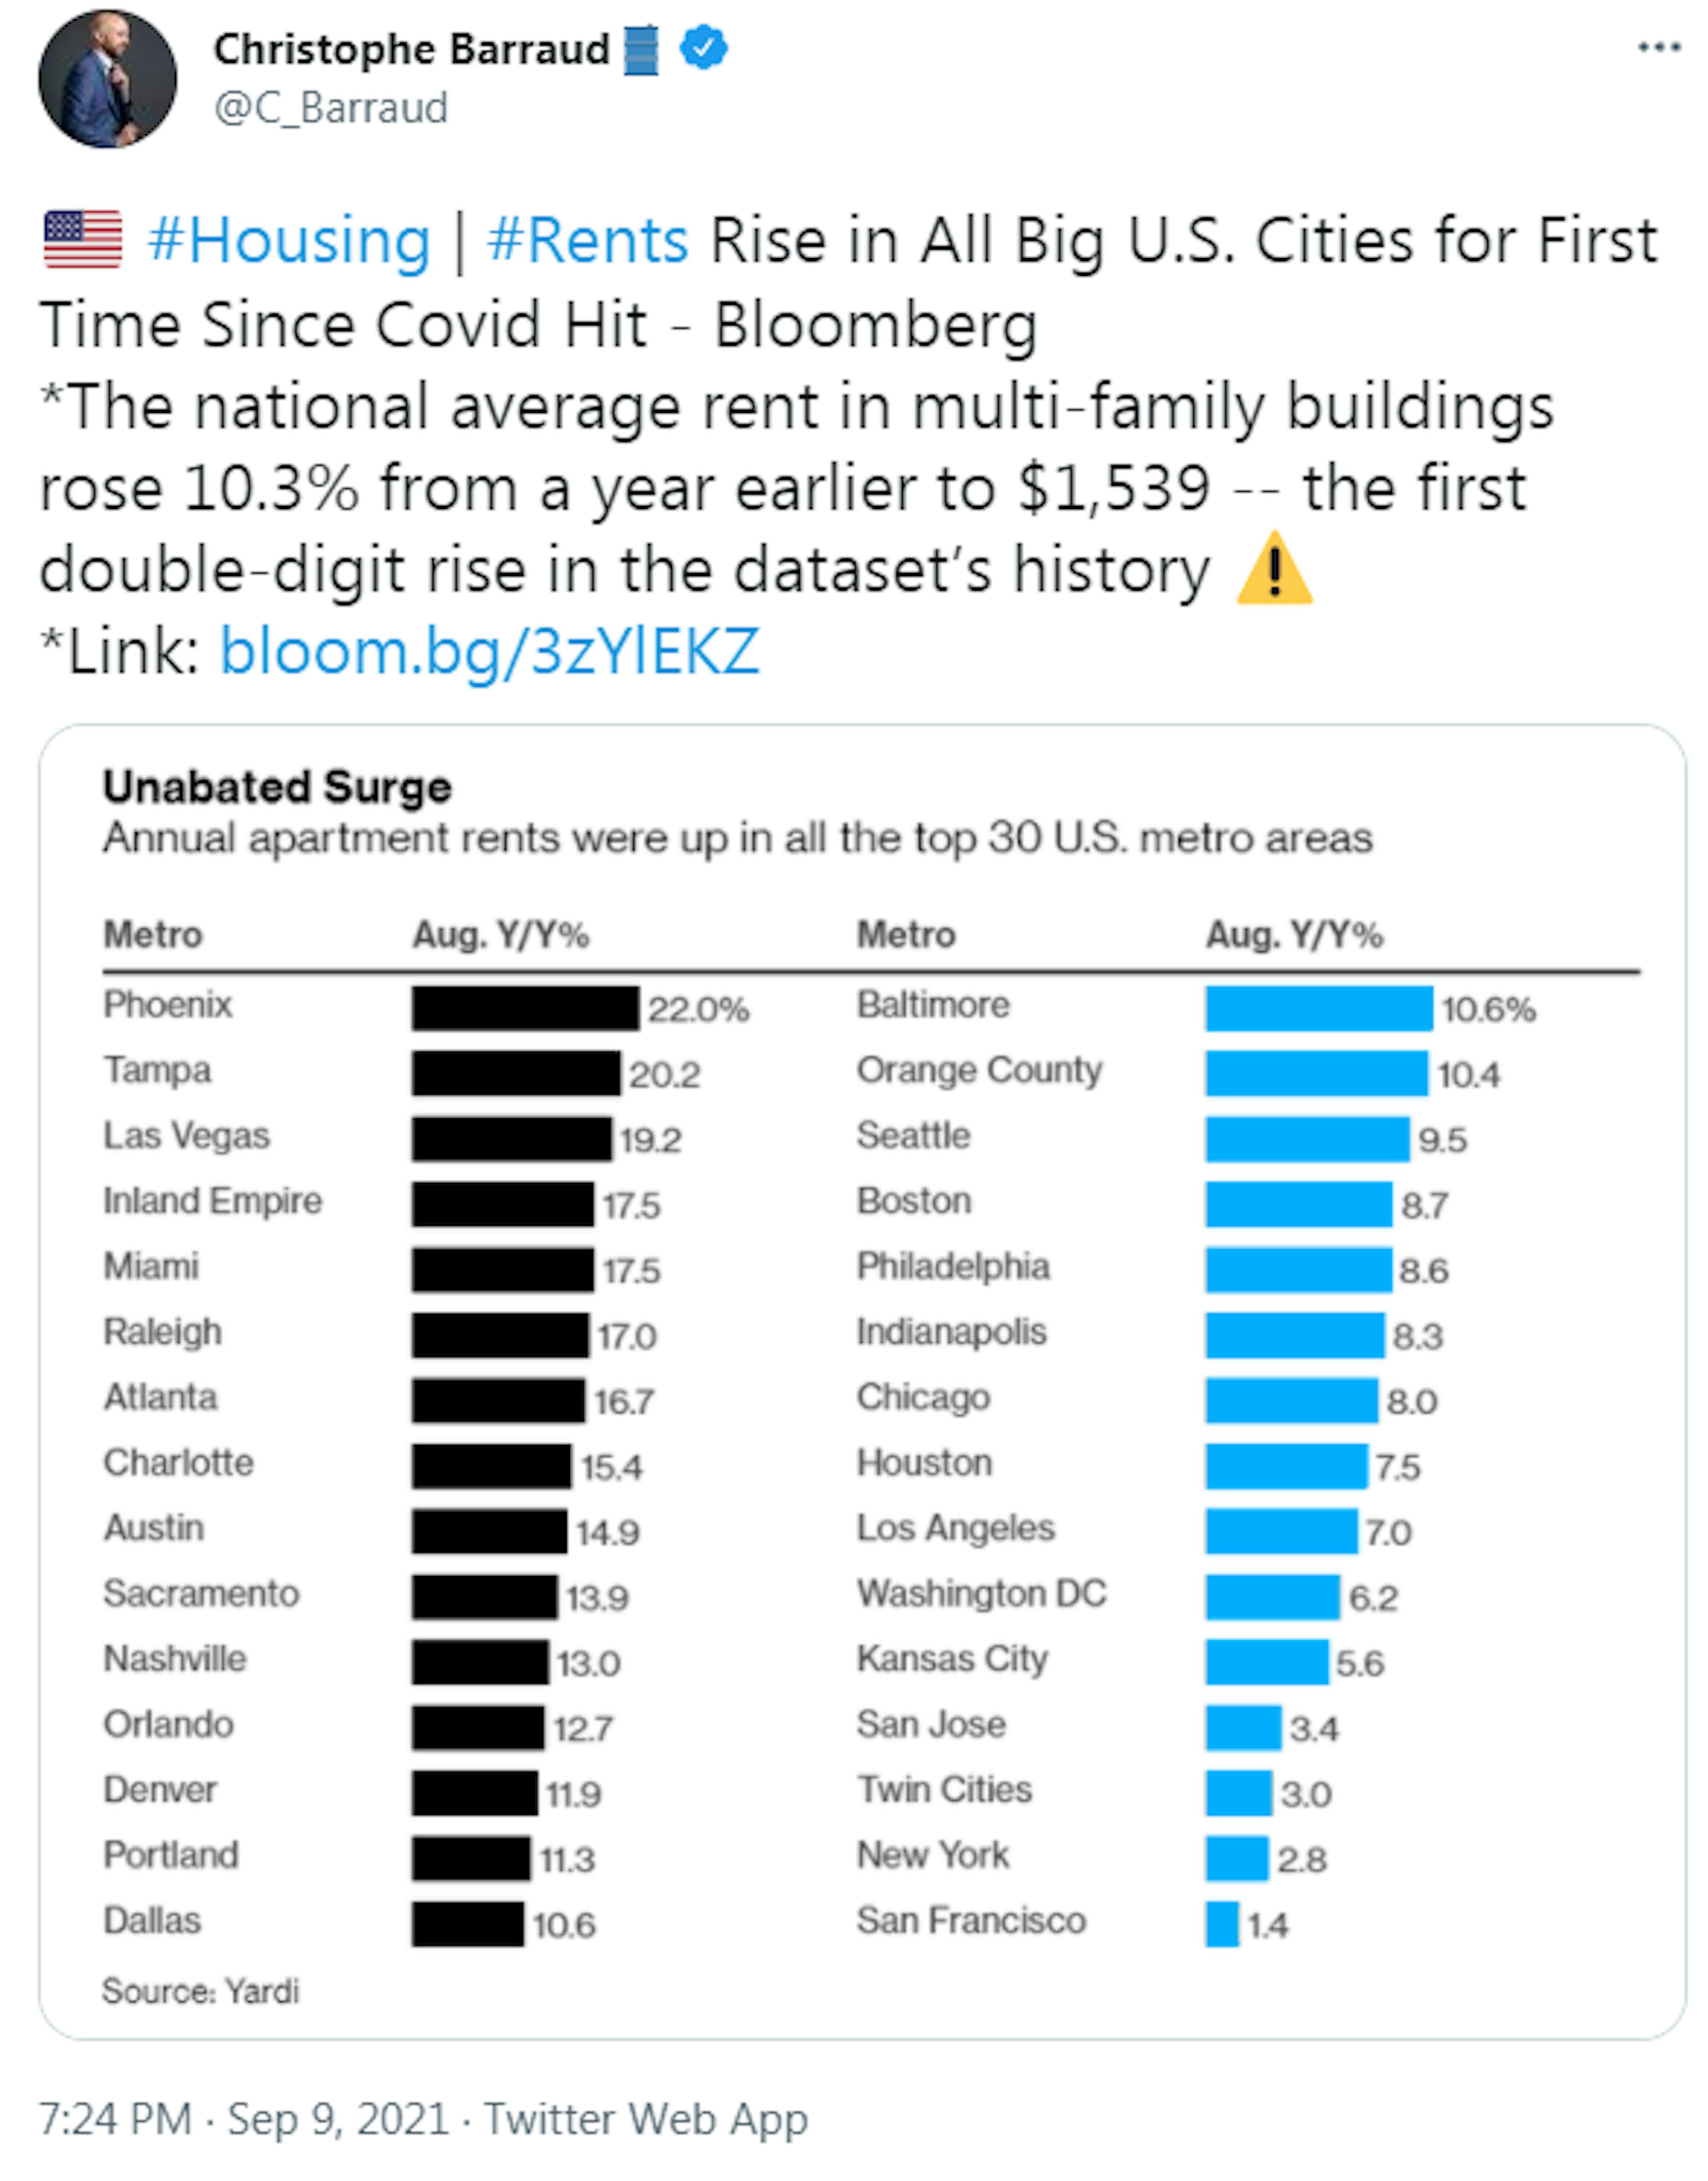Click the blue verified checkmark badge
Viewport: 1708px width, 2181px height.
tap(704, 48)
